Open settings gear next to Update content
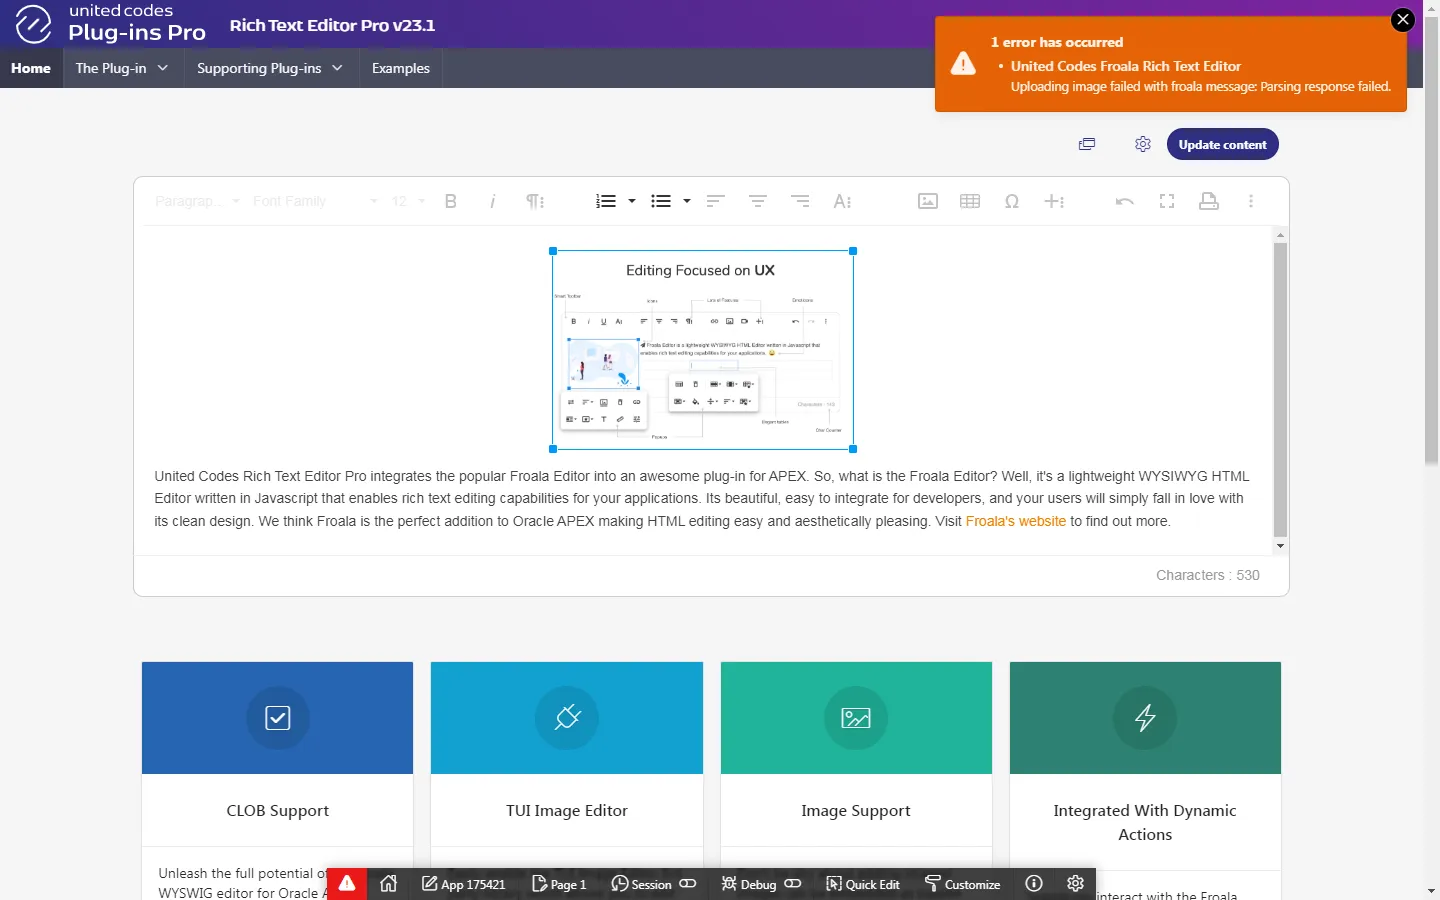 coord(1142,144)
